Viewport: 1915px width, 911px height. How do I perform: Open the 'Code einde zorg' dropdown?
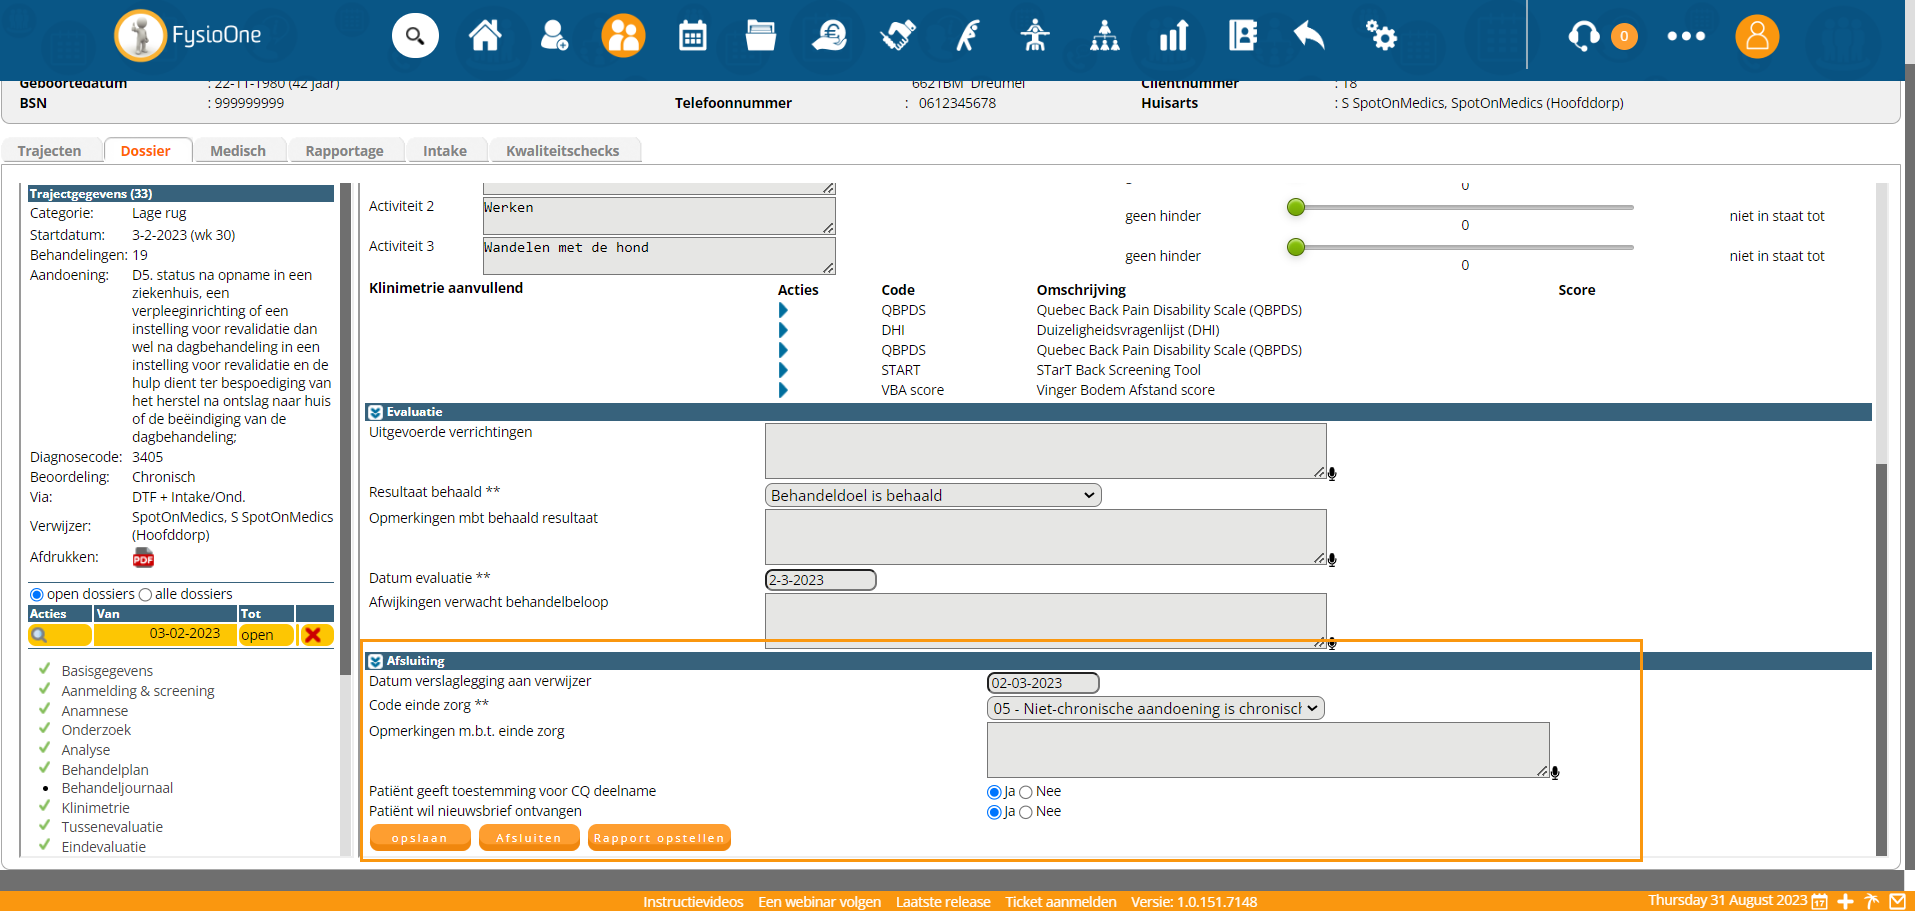pyautogui.click(x=1155, y=708)
